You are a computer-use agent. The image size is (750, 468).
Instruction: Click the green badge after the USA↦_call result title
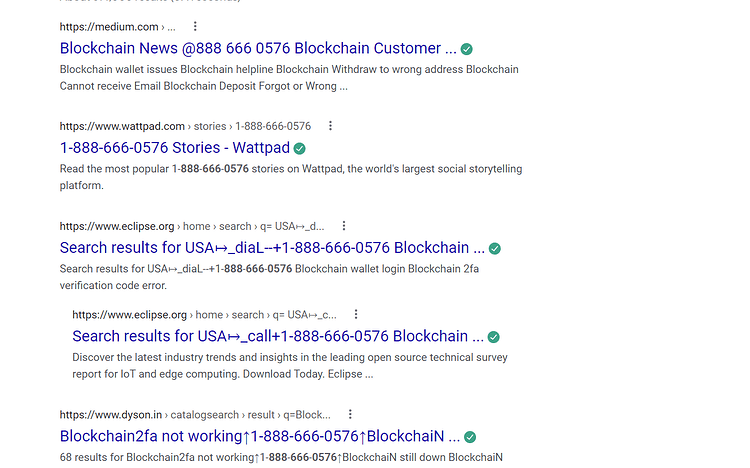[493, 337]
